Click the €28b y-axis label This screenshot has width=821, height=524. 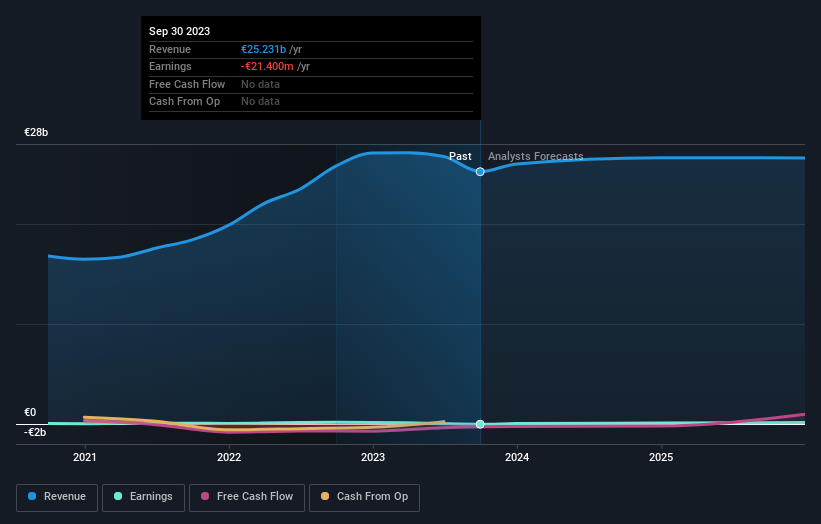pyautogui.click(x=36, y=132)
